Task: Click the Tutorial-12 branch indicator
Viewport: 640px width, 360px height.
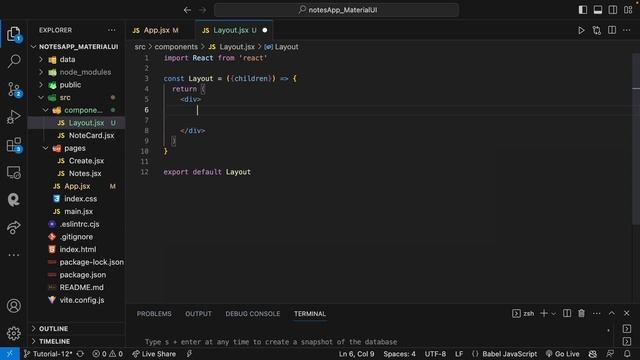Action: pos(48,354)
